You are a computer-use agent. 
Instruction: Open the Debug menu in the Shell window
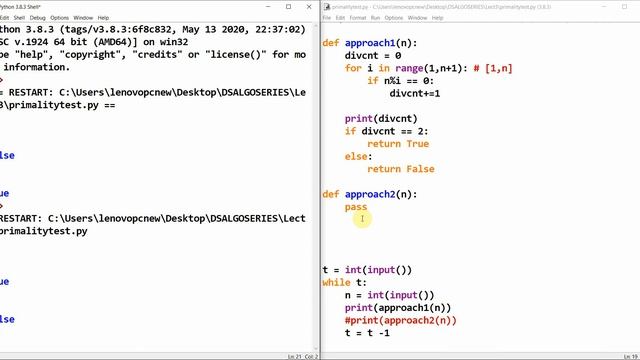pyautogui.click(x=38, y=18)
